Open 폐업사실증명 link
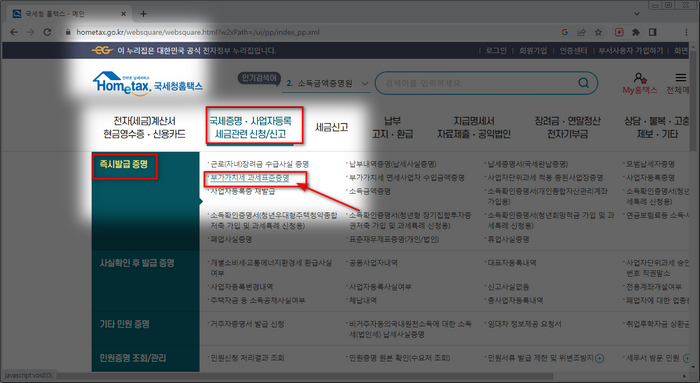 232,240
